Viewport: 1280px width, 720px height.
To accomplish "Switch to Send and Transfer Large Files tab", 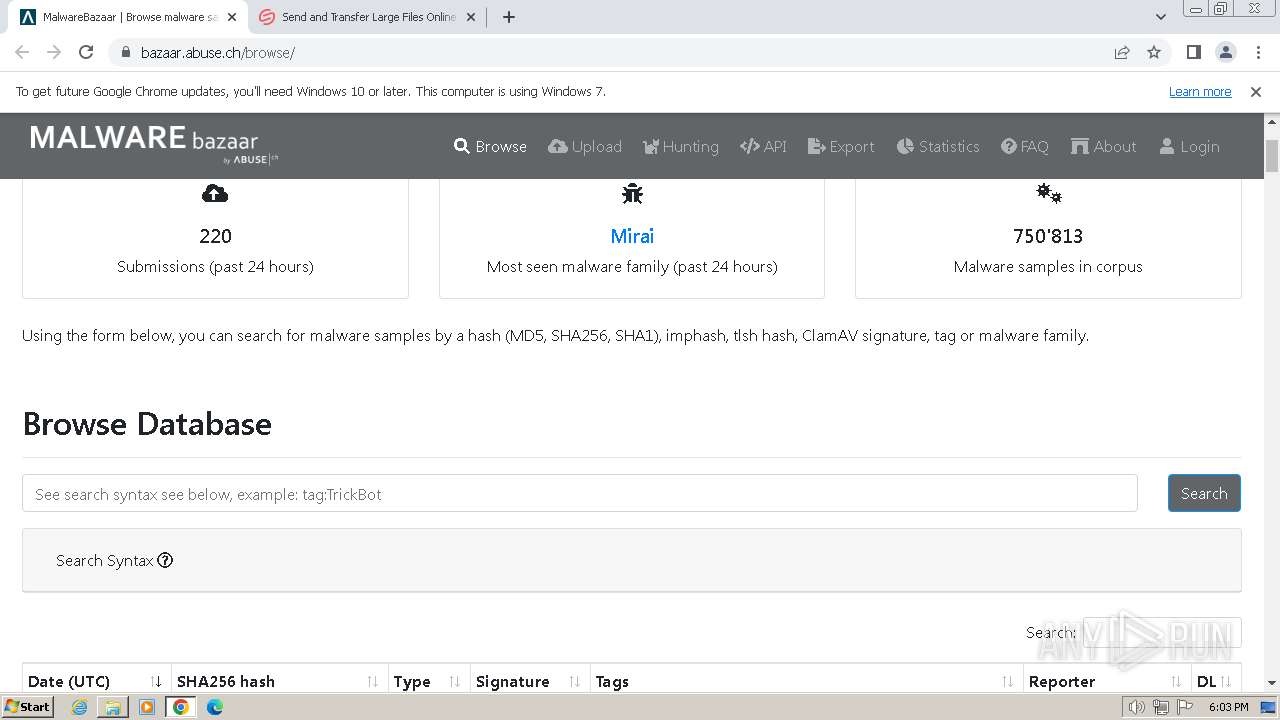I will point(367,17).
